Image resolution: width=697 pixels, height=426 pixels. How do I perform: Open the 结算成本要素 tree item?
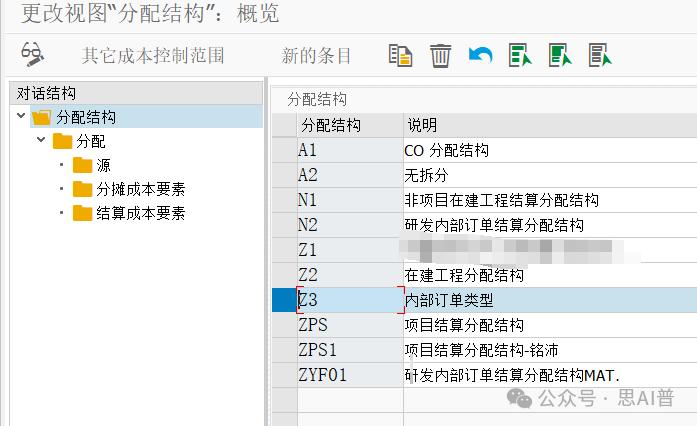click(x=140, y=213)
